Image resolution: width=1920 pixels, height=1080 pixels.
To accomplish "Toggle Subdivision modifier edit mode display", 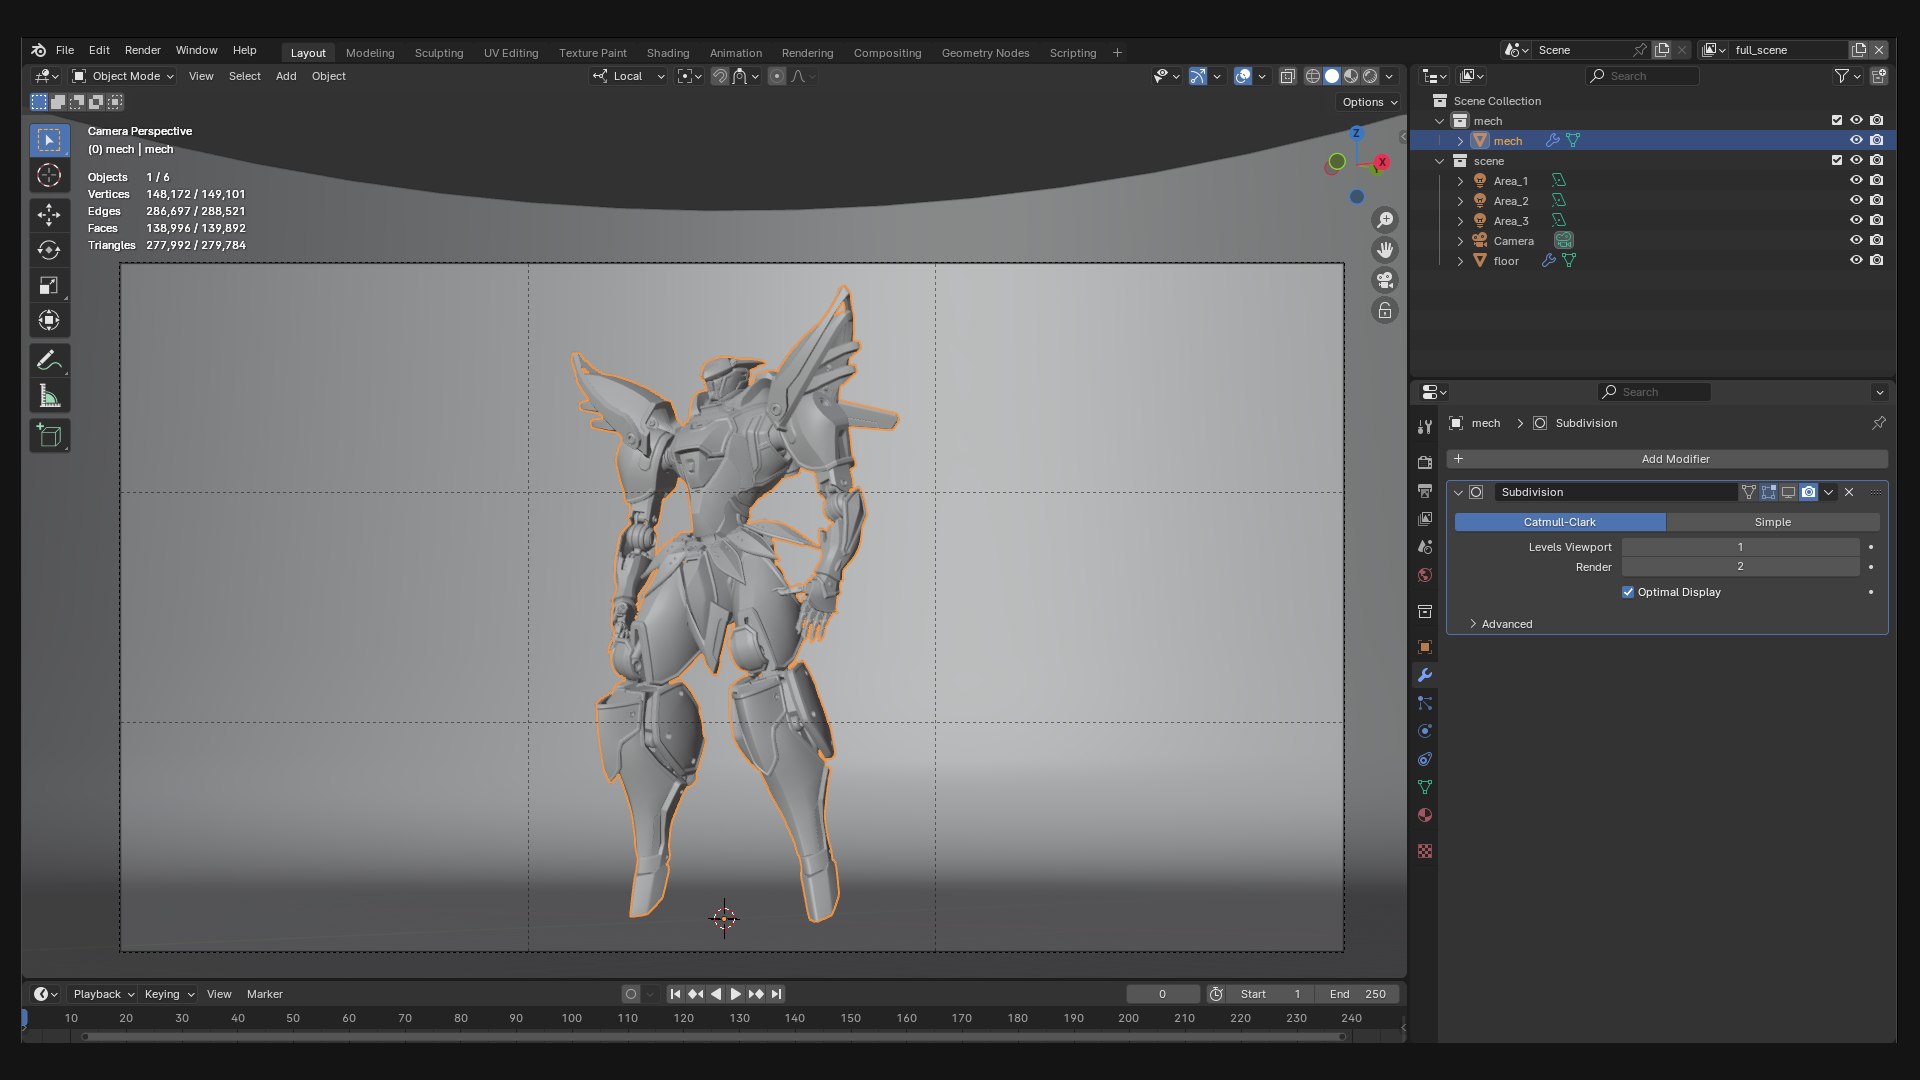I will point(1769,492).
